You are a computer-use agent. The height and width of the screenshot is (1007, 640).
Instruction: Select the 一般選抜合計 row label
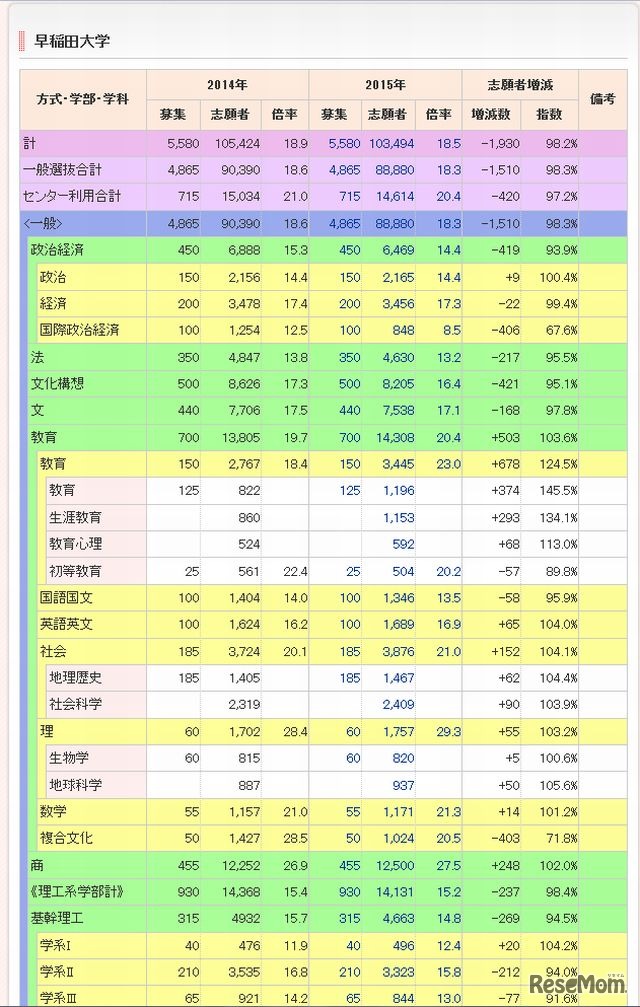pyautogui.click(x=62, y=170)
